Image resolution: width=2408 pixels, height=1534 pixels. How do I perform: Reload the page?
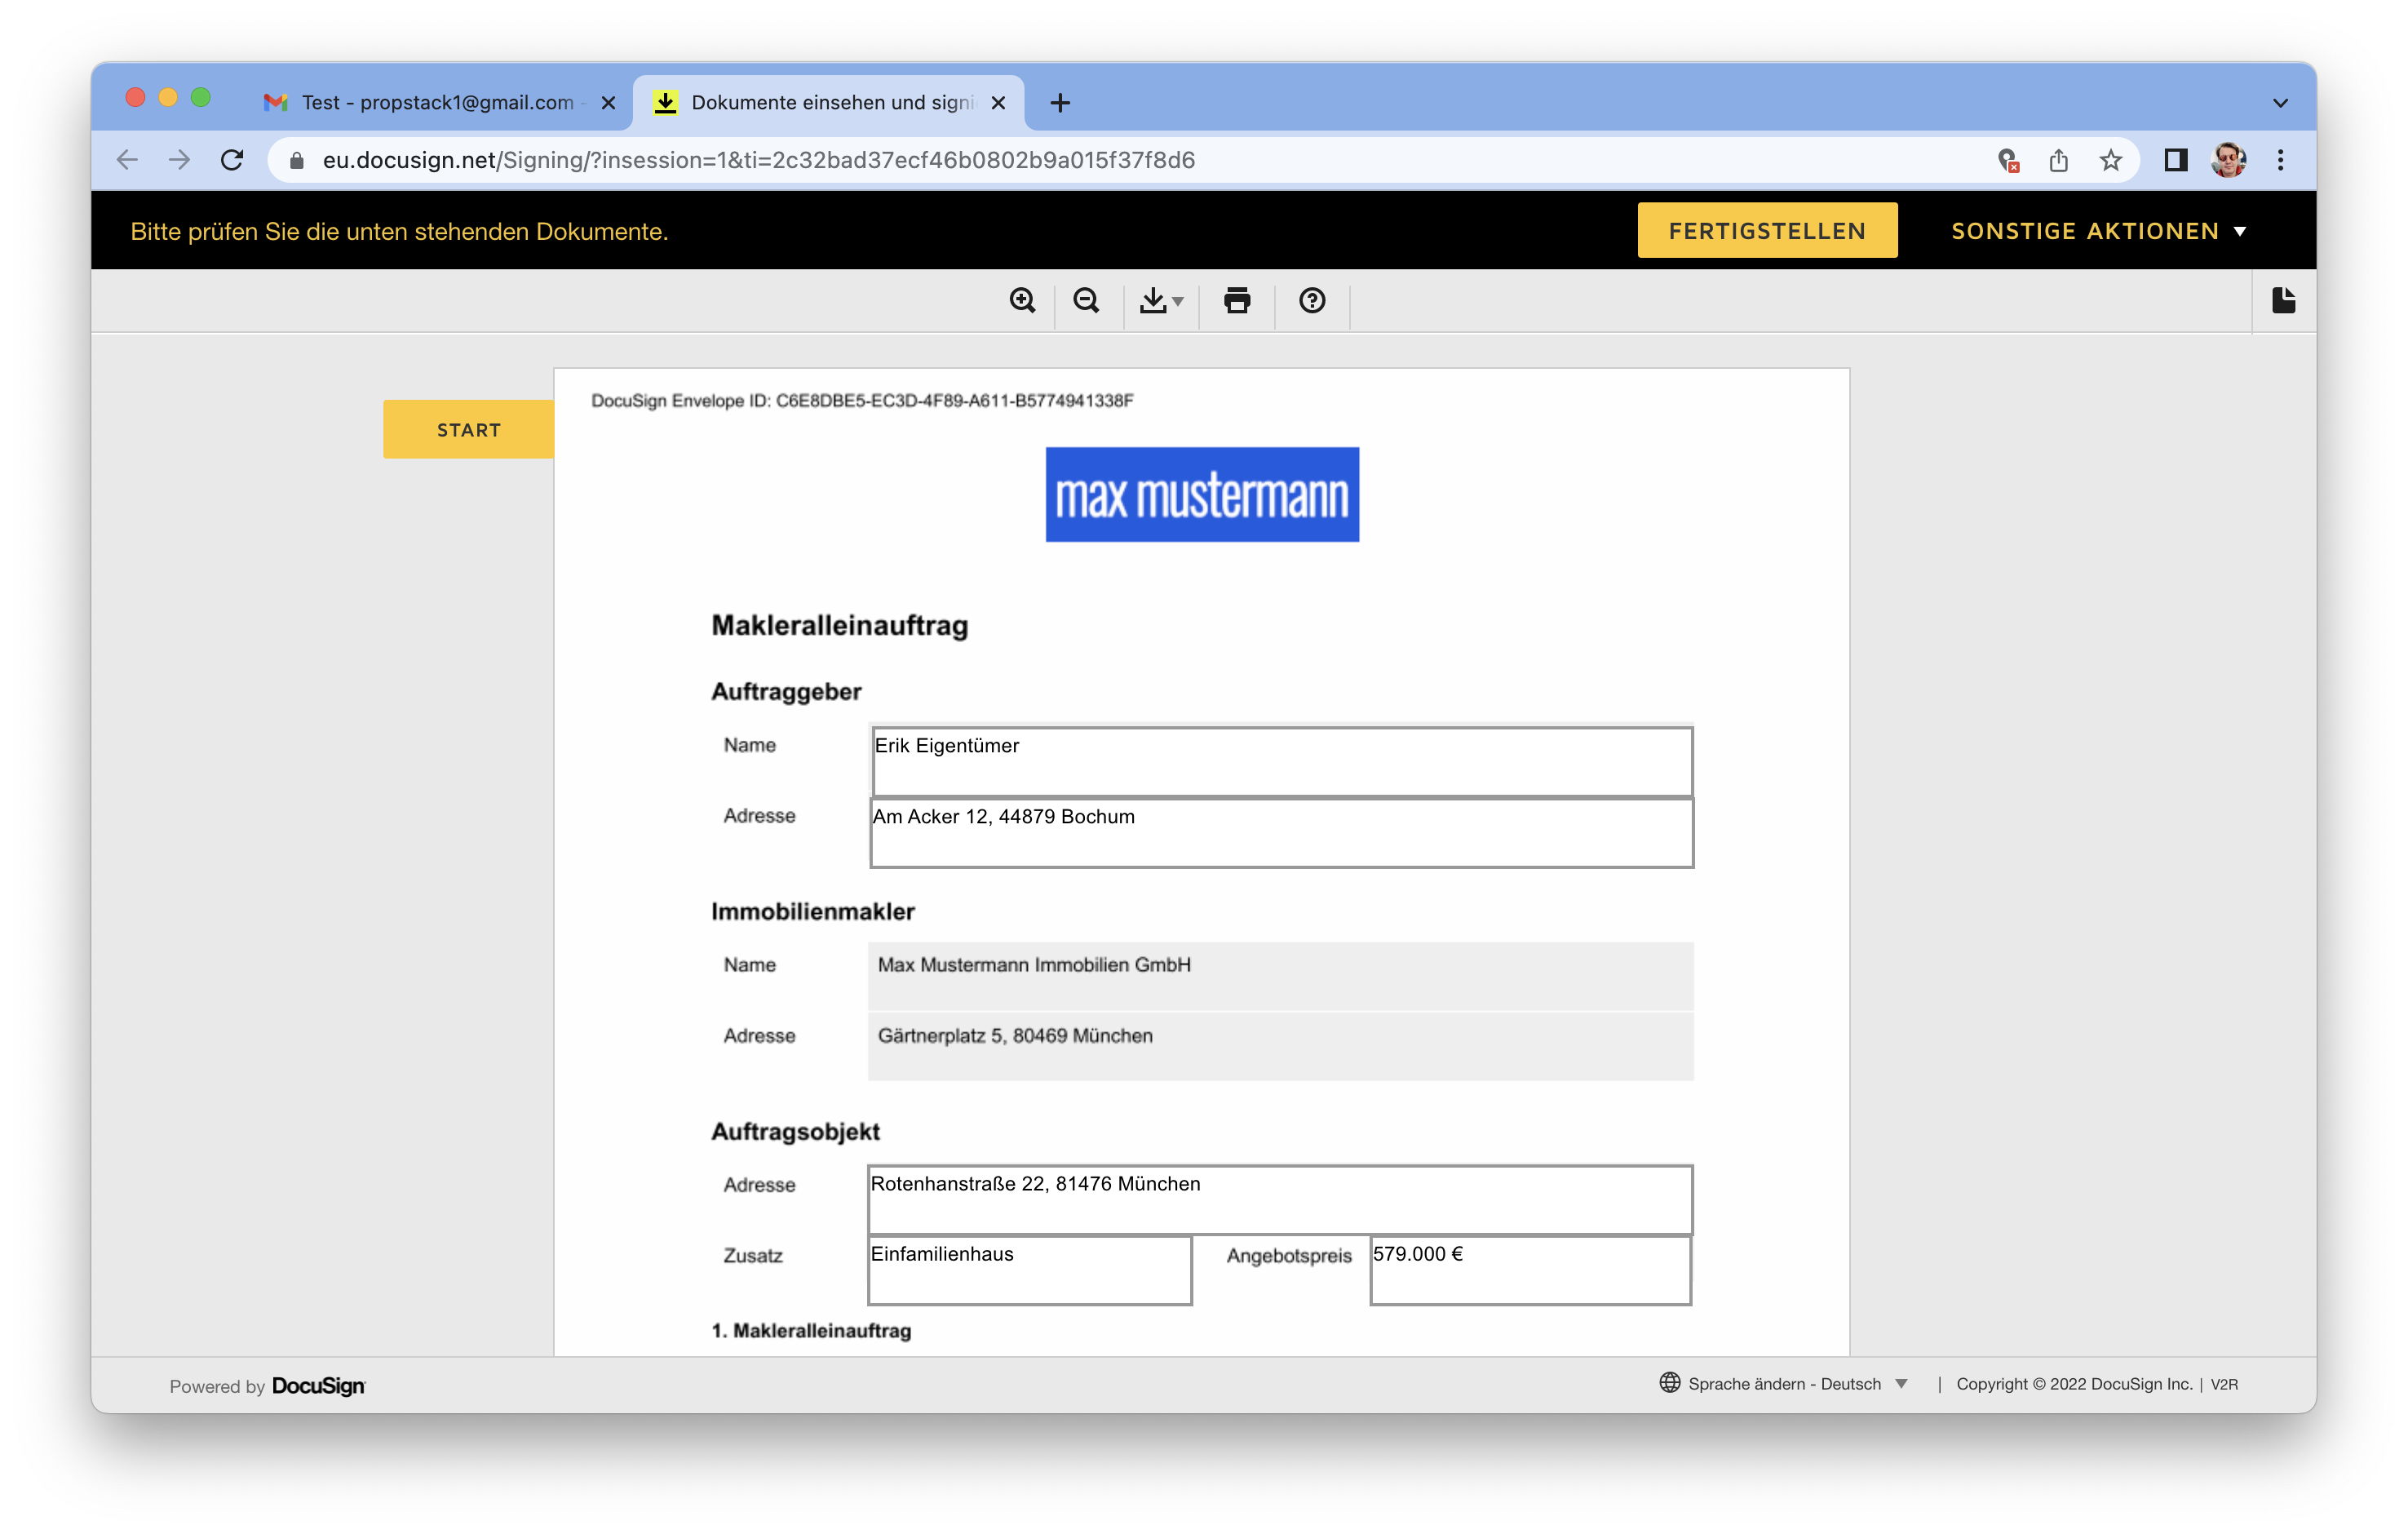pos(232,160)
